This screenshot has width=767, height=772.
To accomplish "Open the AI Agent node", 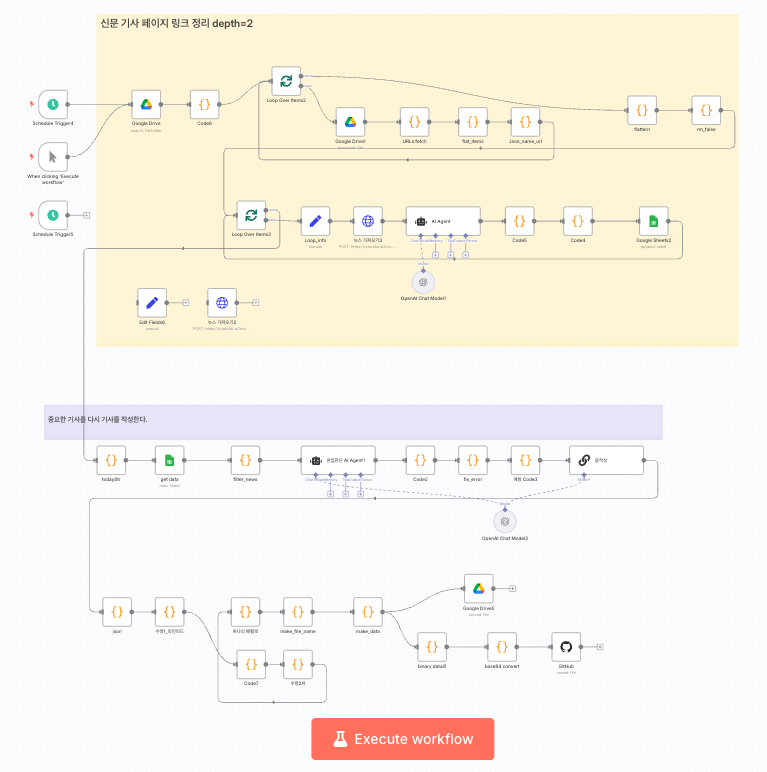I will (443, 221).
